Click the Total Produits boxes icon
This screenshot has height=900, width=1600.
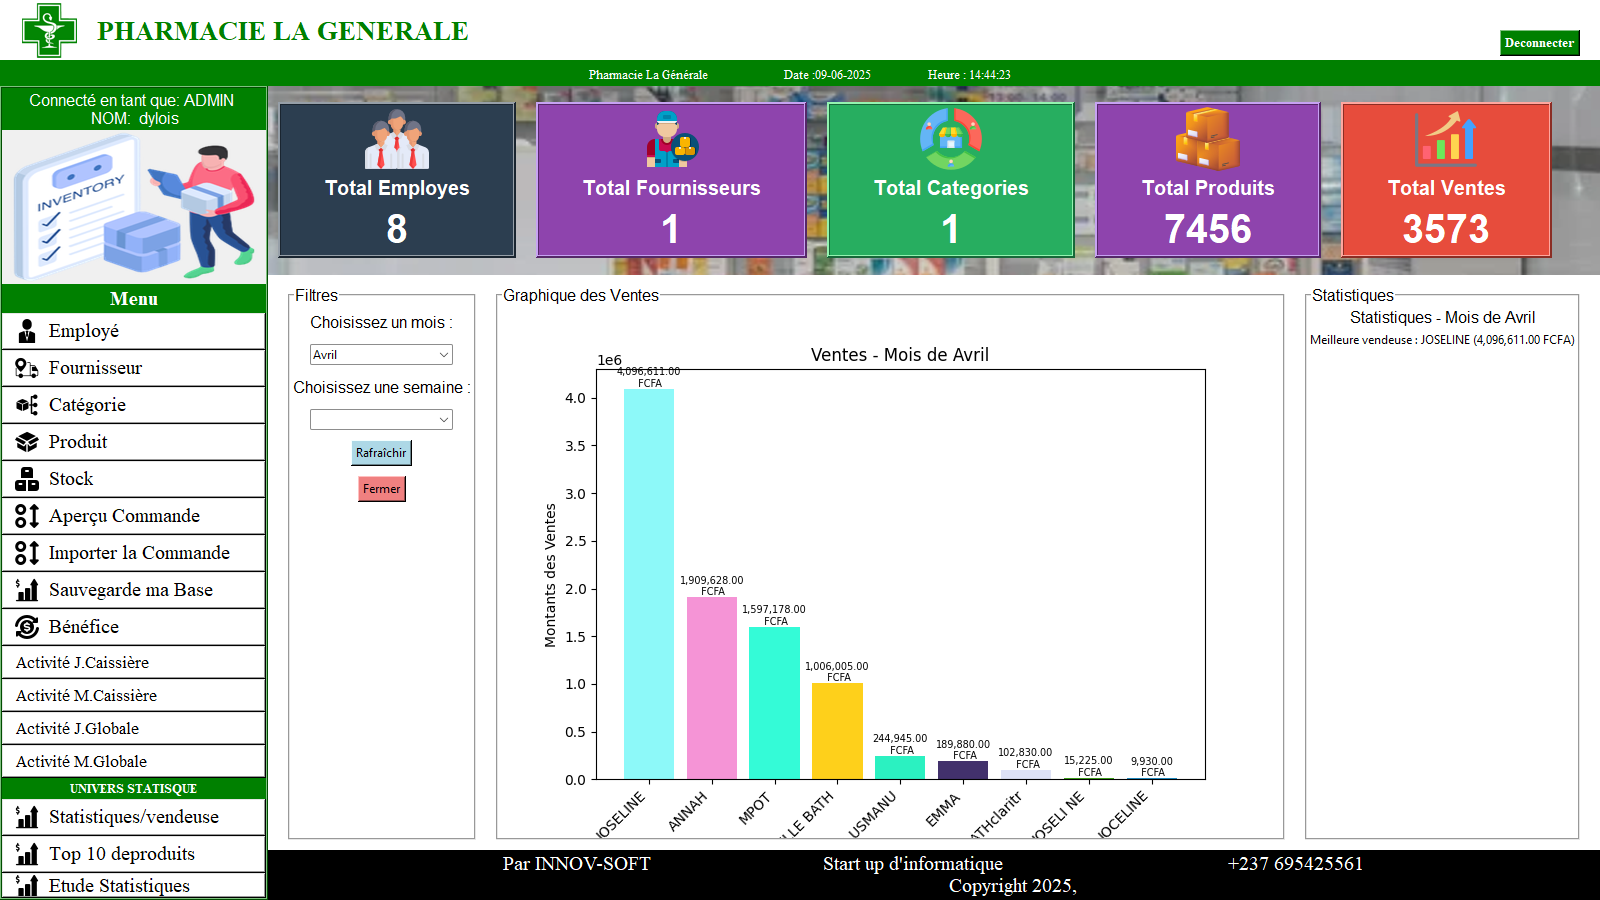pos(1207,139)
